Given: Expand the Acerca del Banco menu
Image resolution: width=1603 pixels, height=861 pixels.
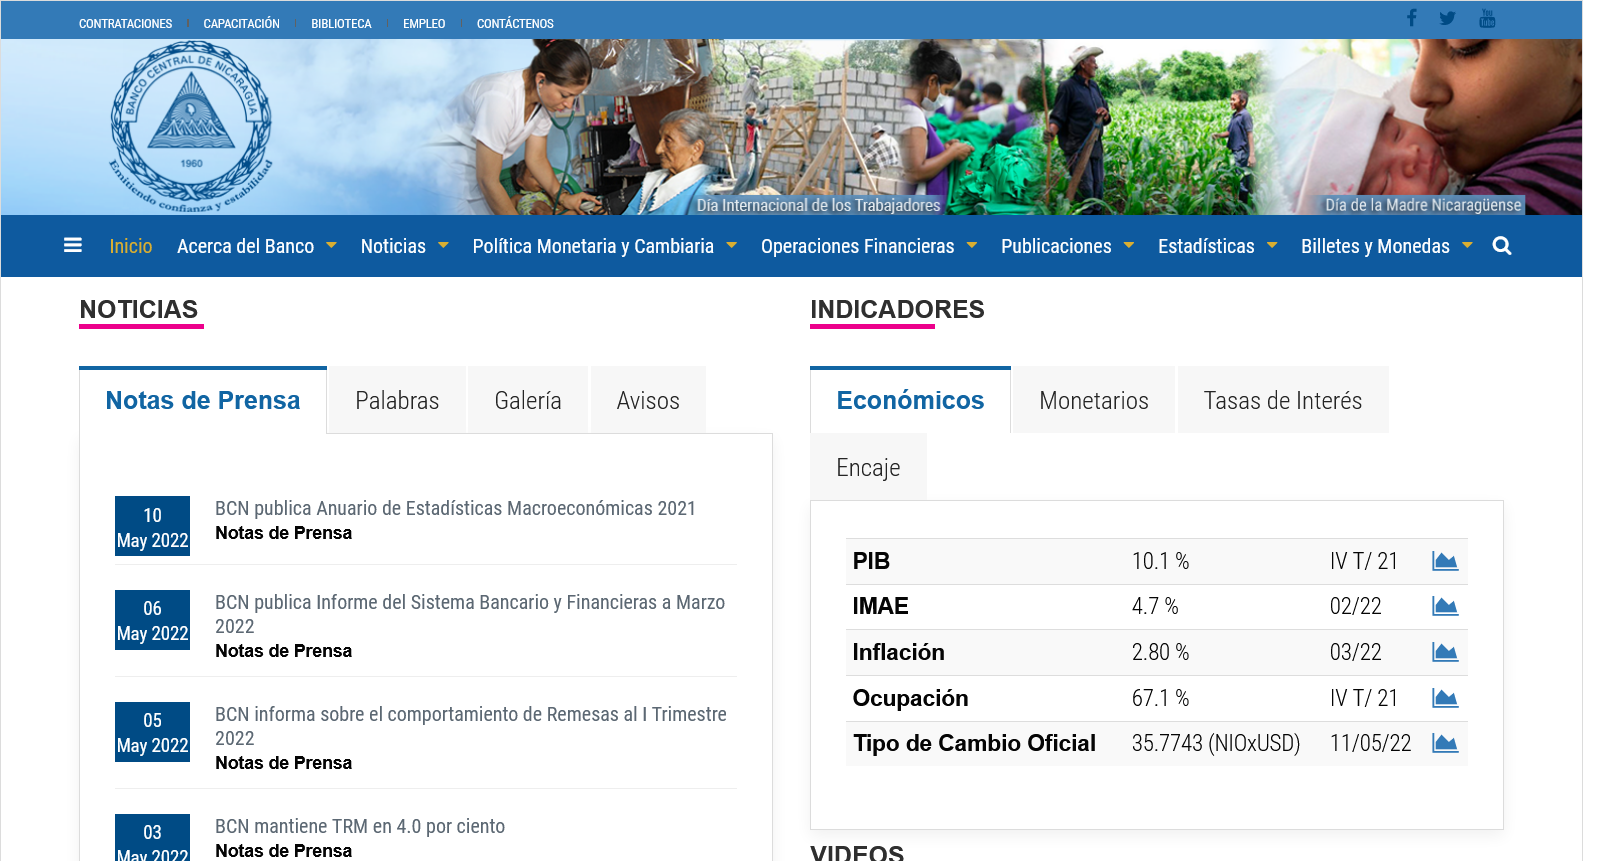Looking at the screenshot, I should point(256,246).
